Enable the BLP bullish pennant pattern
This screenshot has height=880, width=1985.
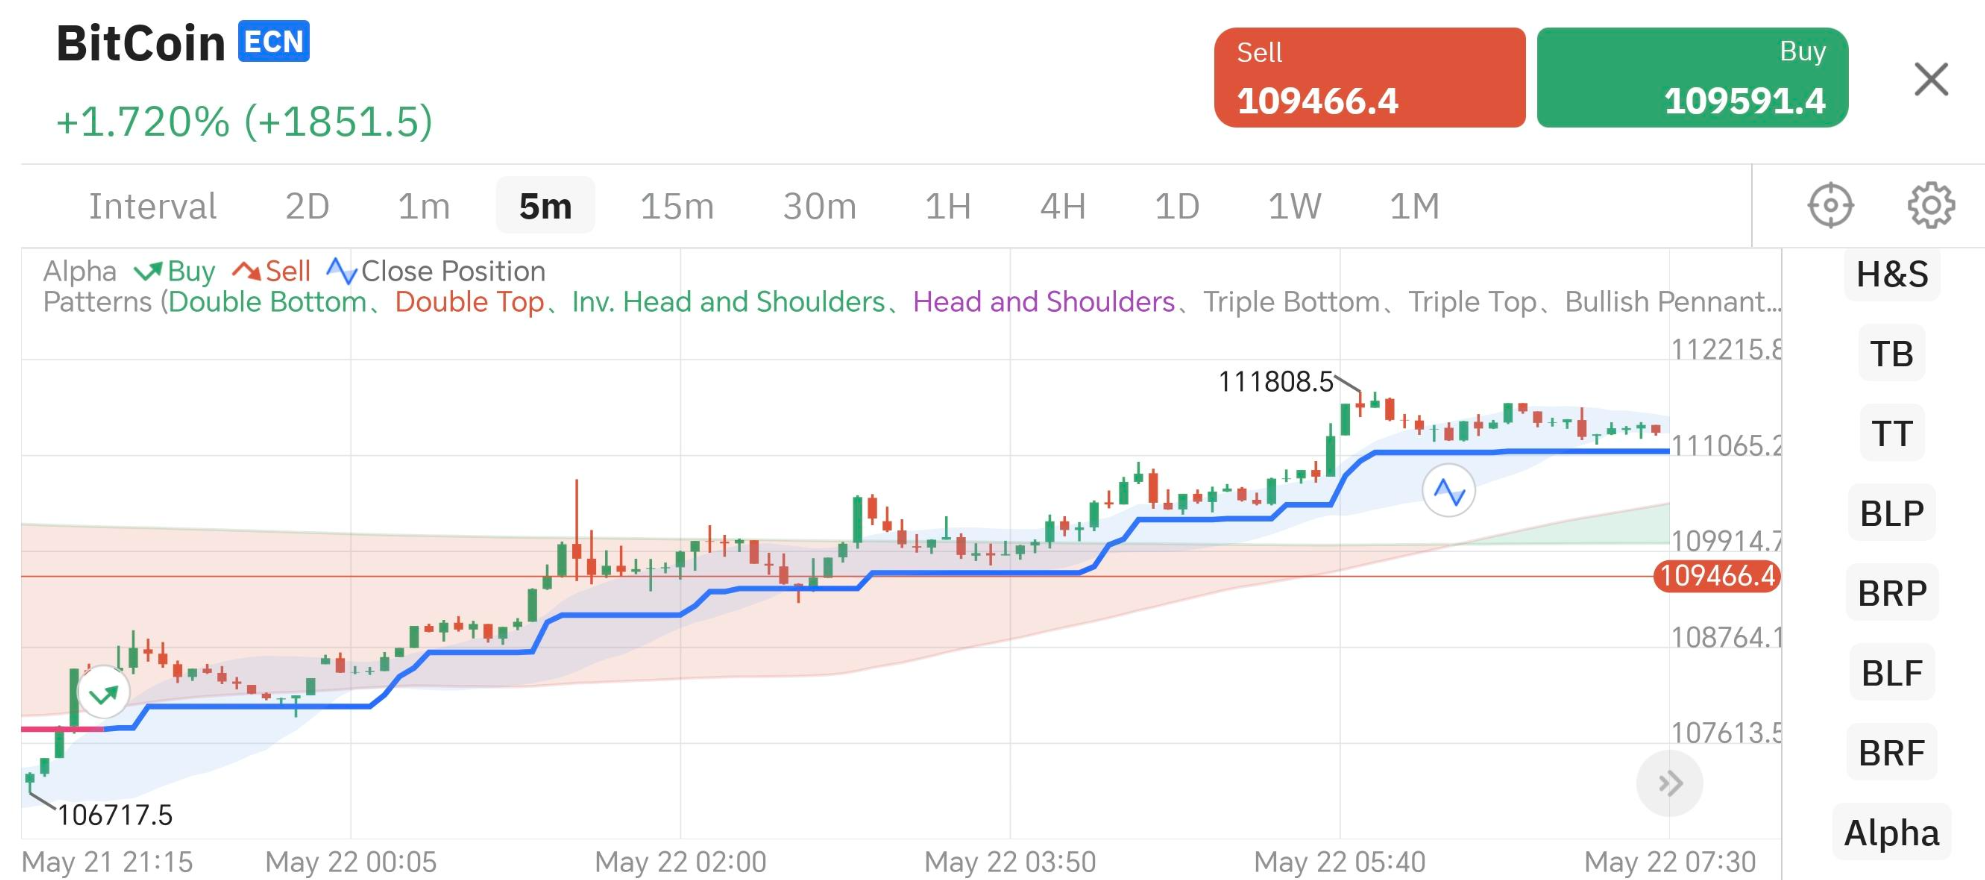[x=1891, y=514]
